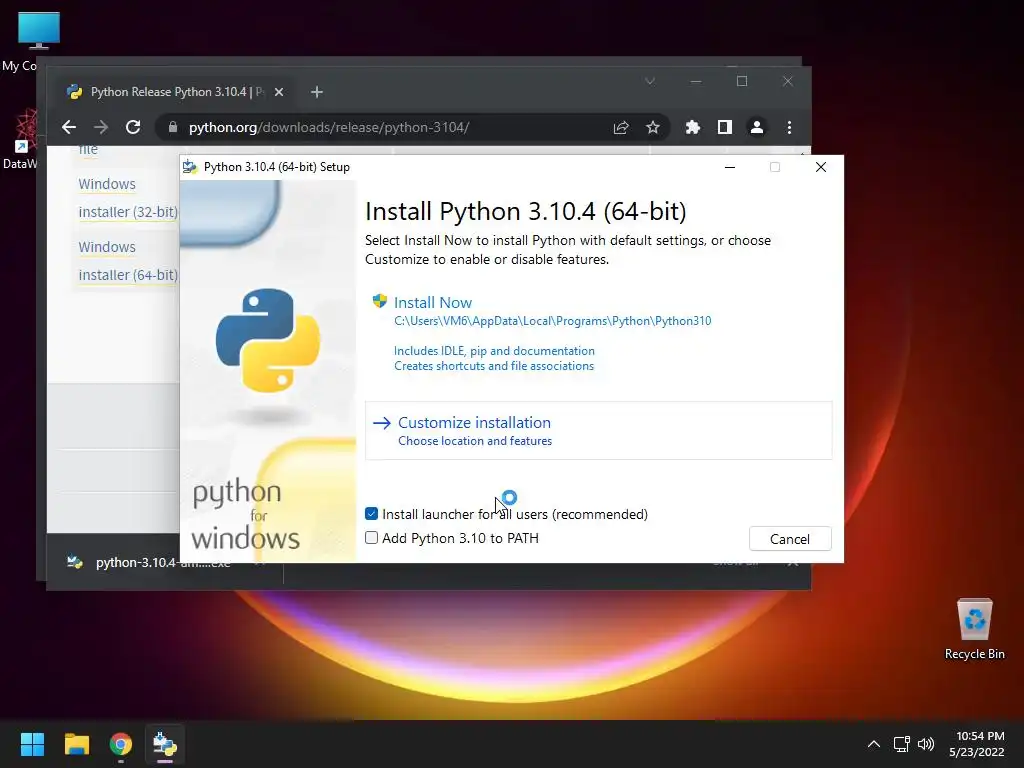The width and height of the screenshot is (1024, 768).
Task: Open Chrome from the taskbar
Action: tap(121, 744)
